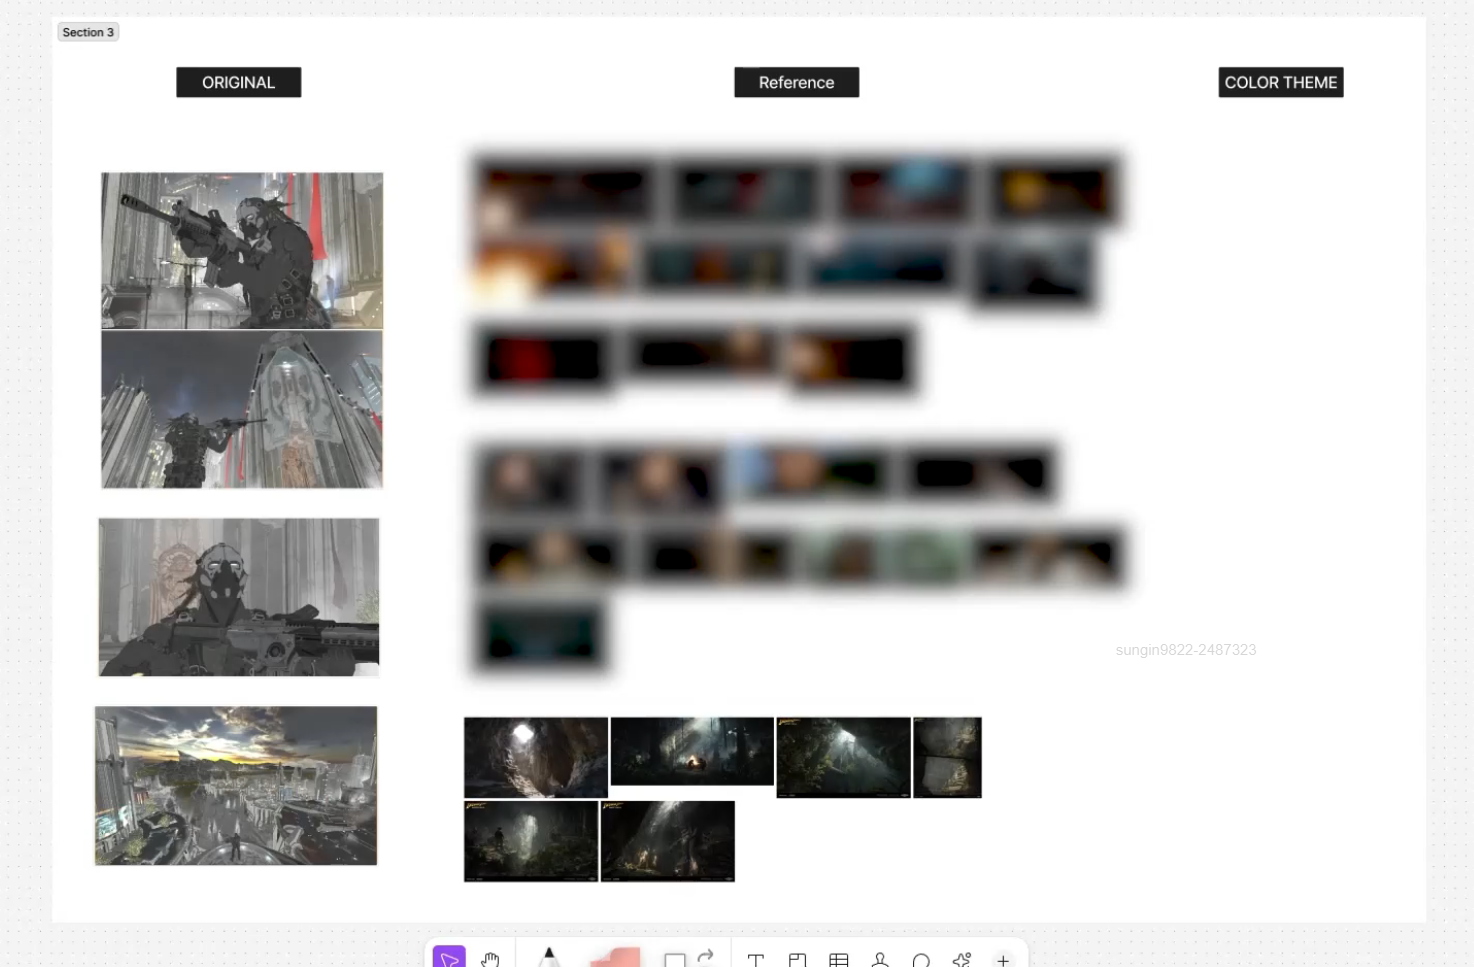Select the Move/Select arrow tool
The width and height of the screenshot is (1474, 967).
[449, 958]
